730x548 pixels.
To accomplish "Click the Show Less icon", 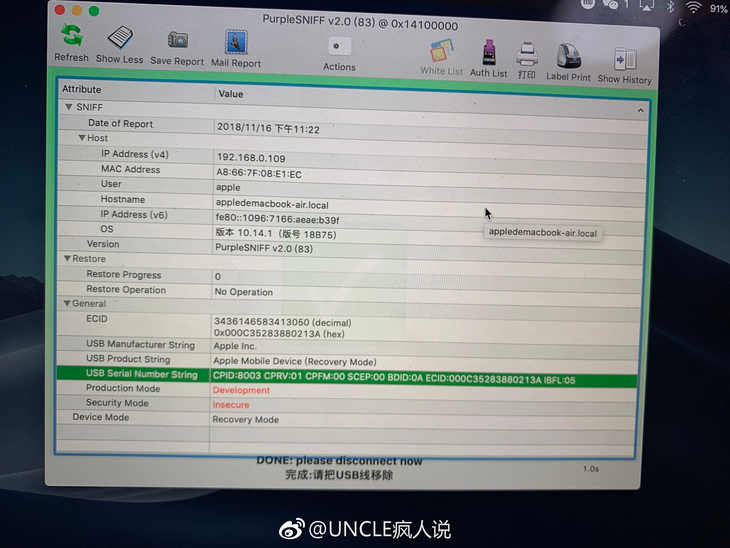I will [x=120, y=39].
